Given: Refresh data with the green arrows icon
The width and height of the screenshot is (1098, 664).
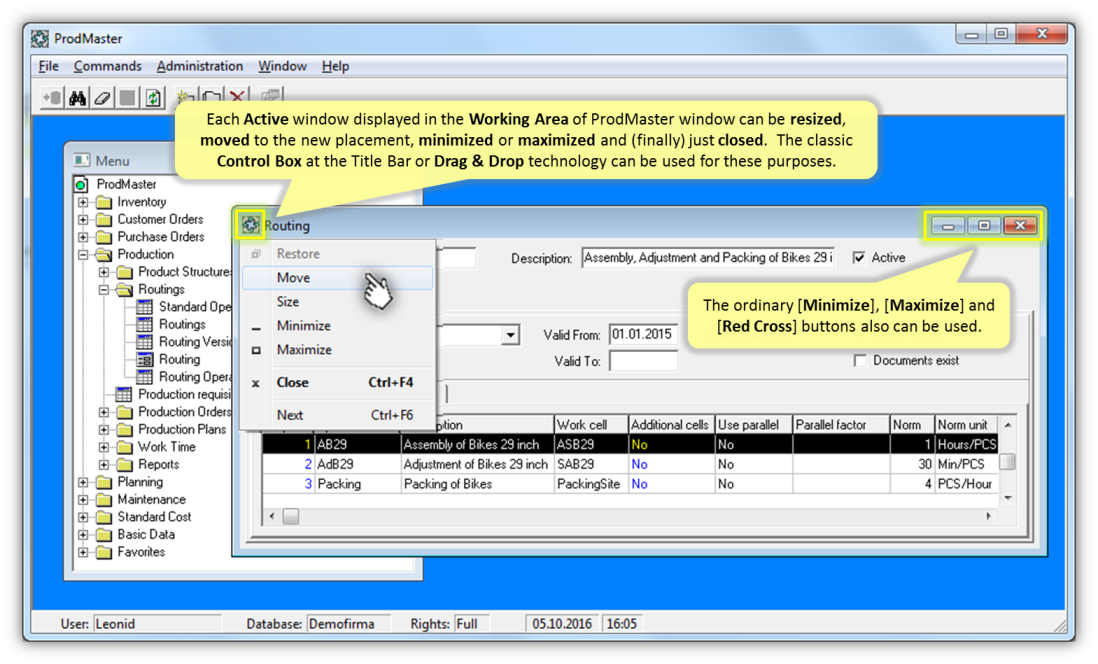Looking at the screenshot, I should point(153,98).
